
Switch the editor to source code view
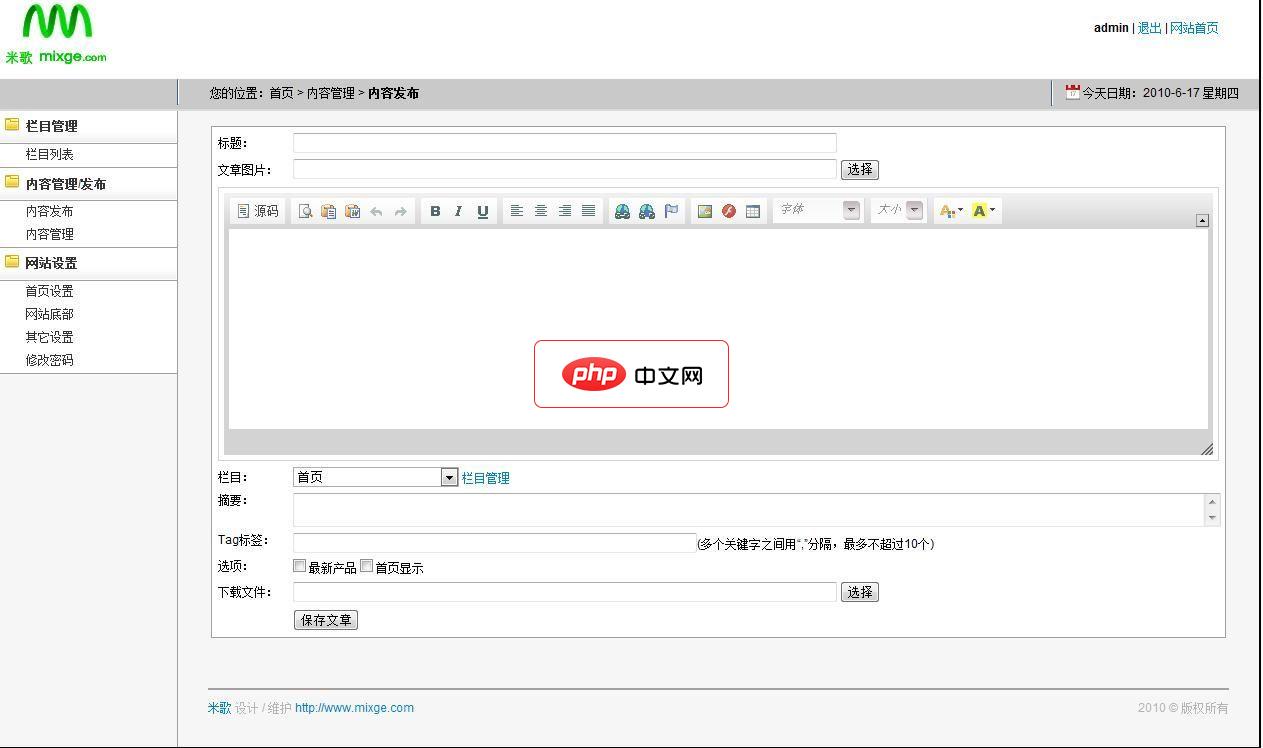click(256, 210)
